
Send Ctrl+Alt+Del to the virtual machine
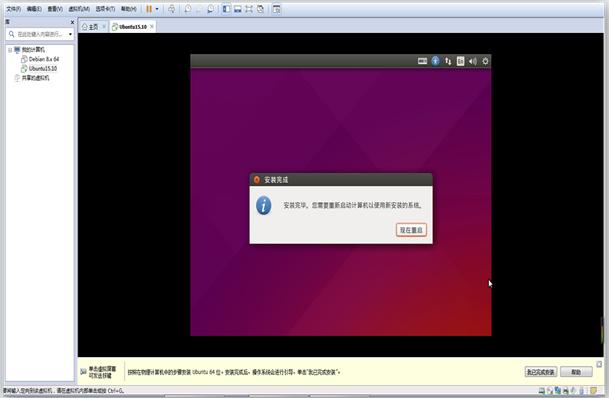(172, 9)
